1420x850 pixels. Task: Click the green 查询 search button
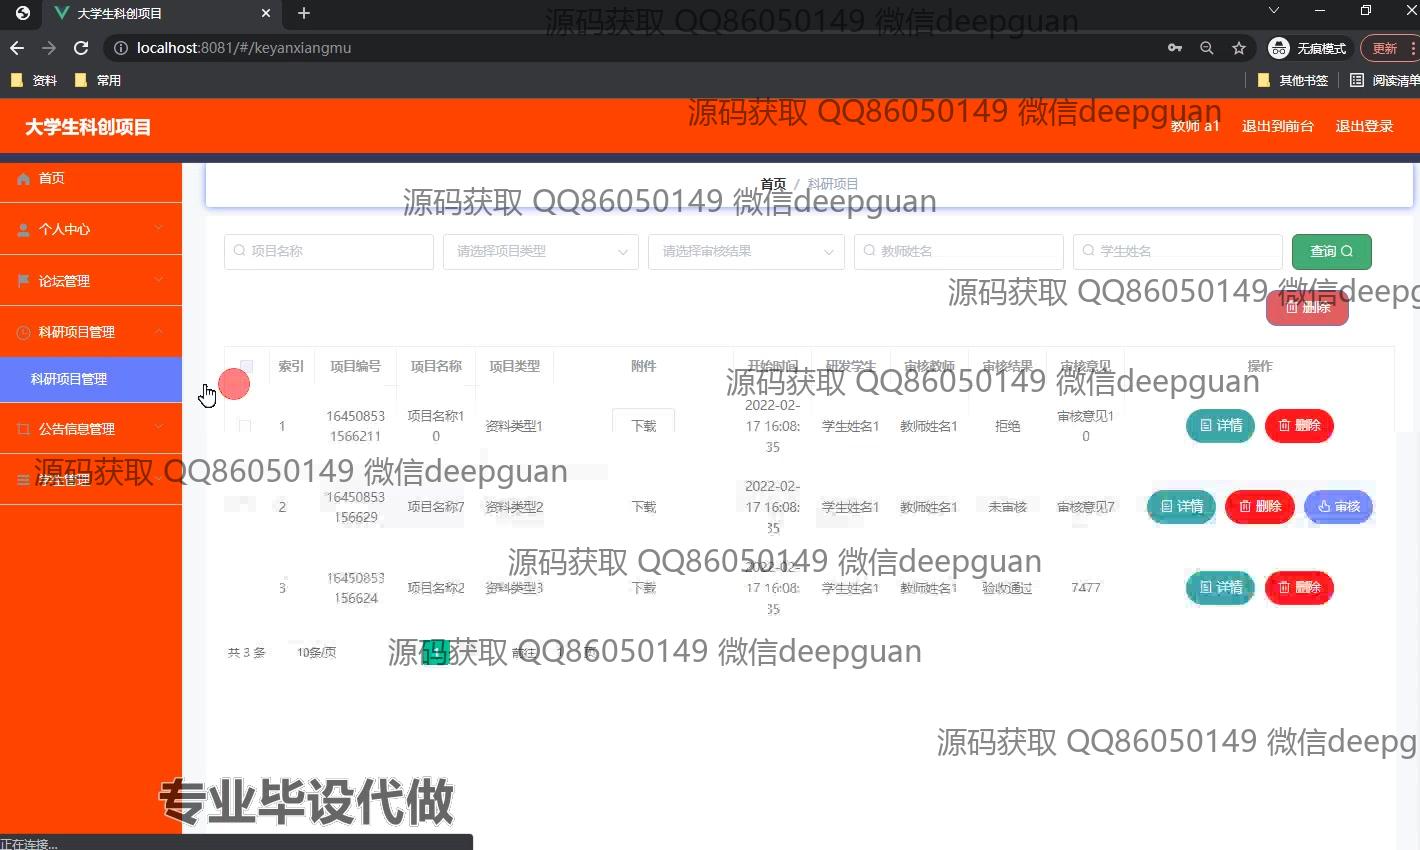coord(1331,252)
